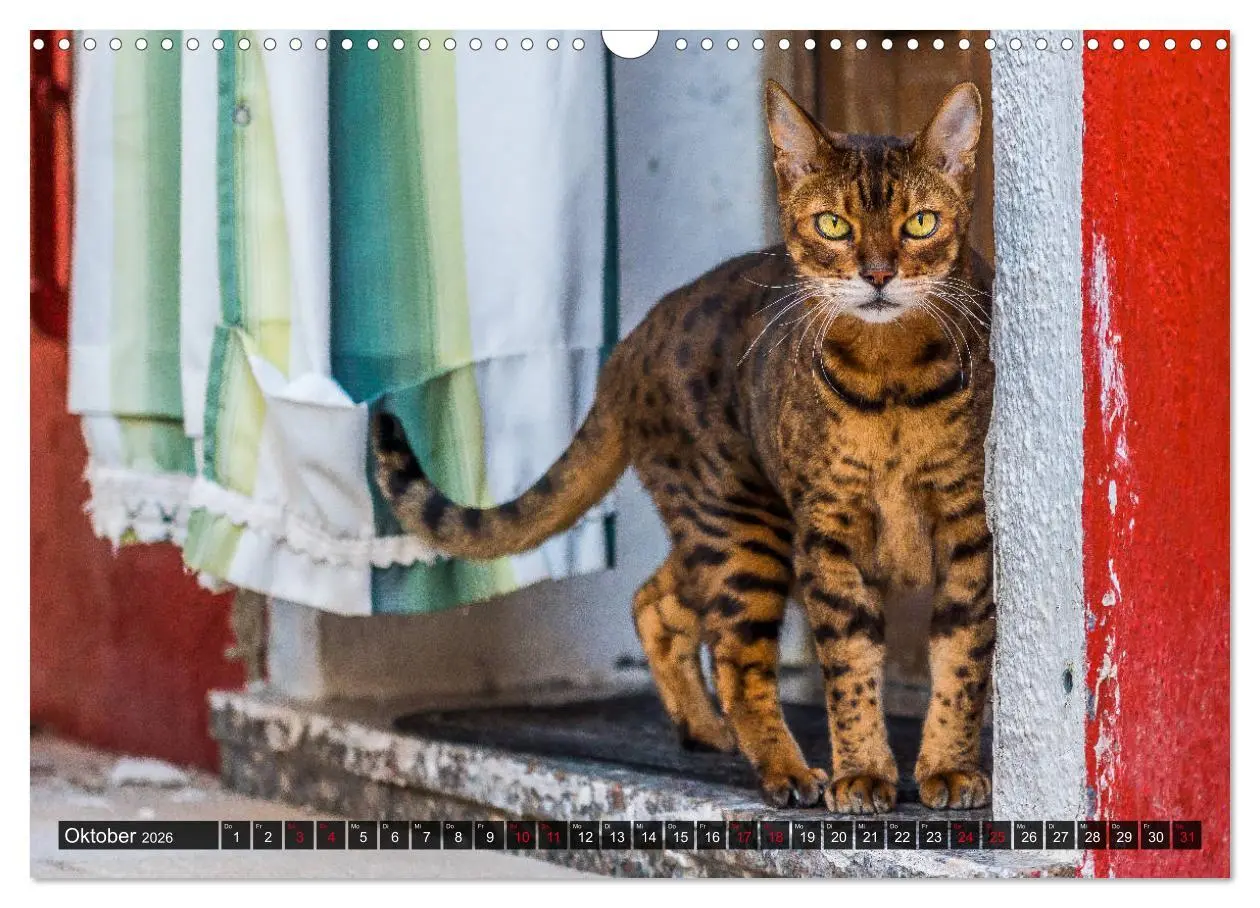Viewport: 1260px width, 908px height.
Task: Choose the red date 25 in the strip
Action: (997, 836)
